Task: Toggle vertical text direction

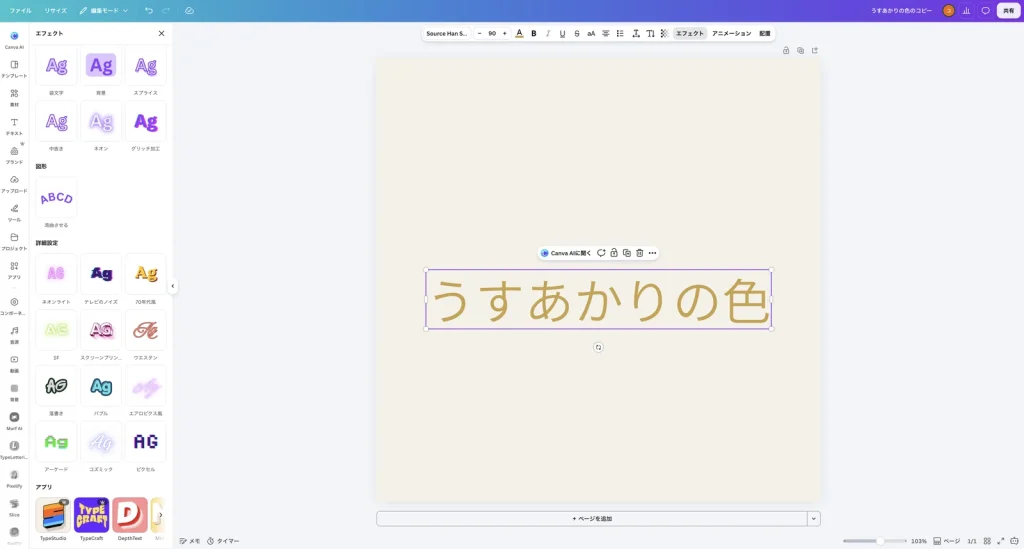Action: pyautogui.click(x=650, y=33)
